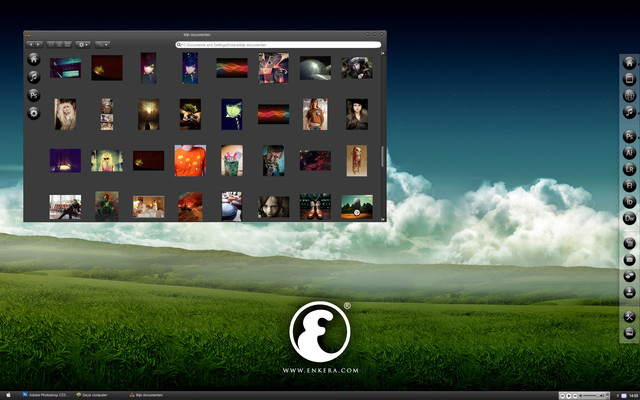
Task: Click the search magnifier in the address bar
Action: point(179,44)
